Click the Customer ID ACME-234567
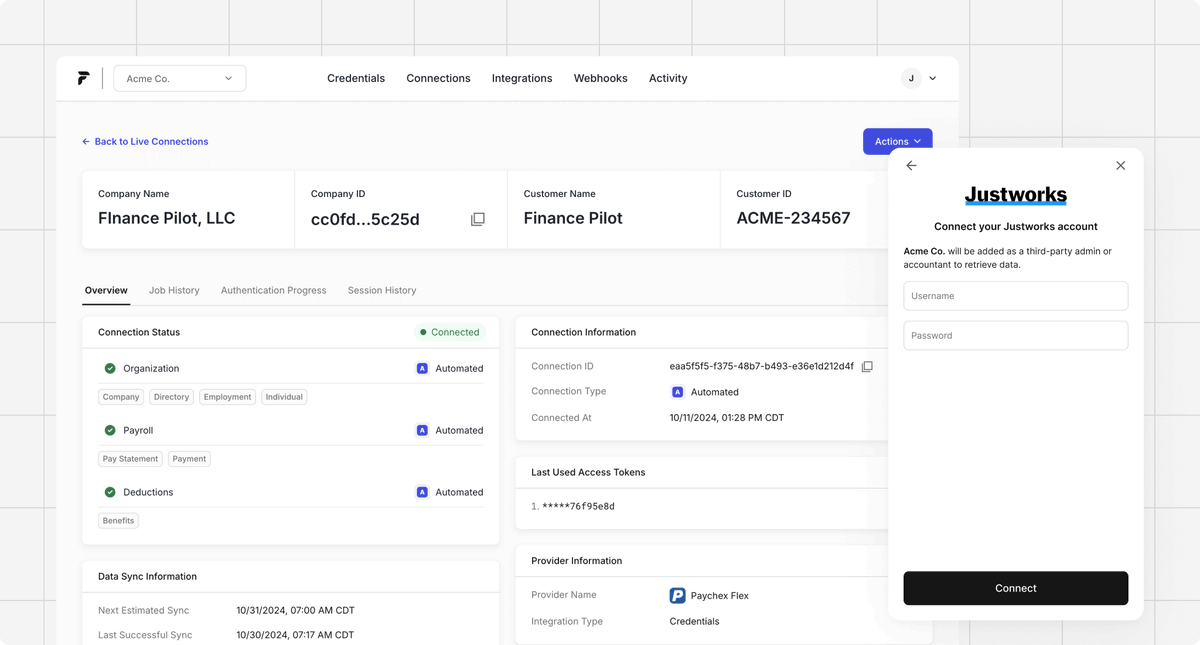The image size is (1200, 645). coord(793,218)
